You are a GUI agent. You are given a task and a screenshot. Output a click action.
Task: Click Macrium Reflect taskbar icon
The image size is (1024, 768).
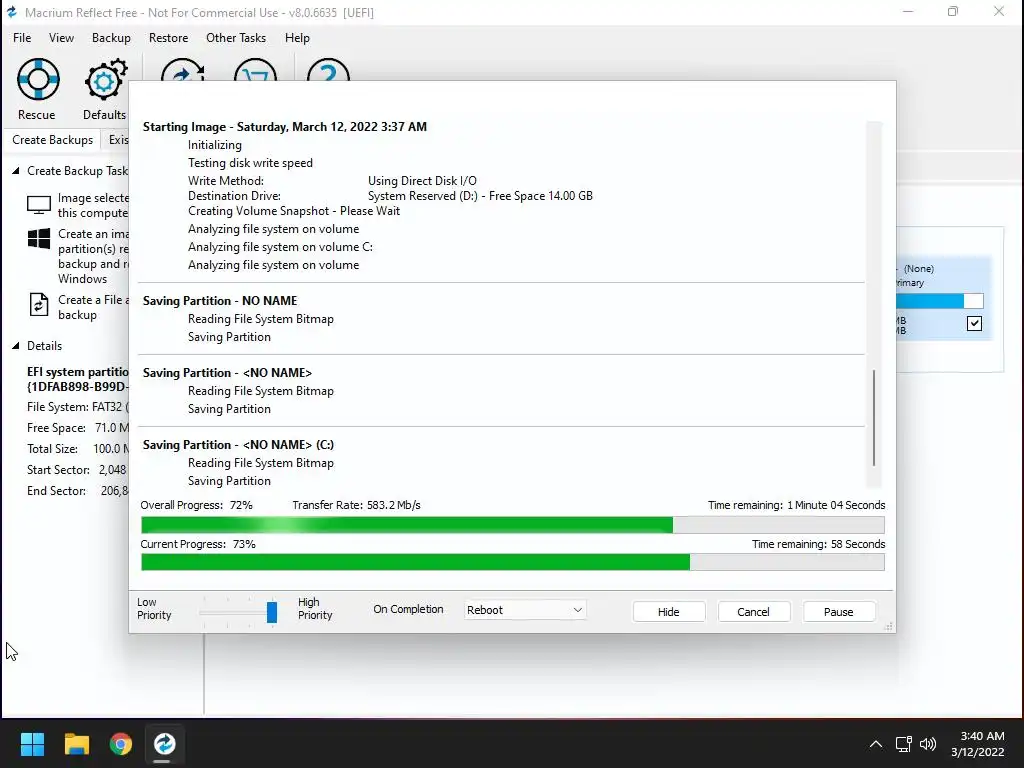(165, 744)
